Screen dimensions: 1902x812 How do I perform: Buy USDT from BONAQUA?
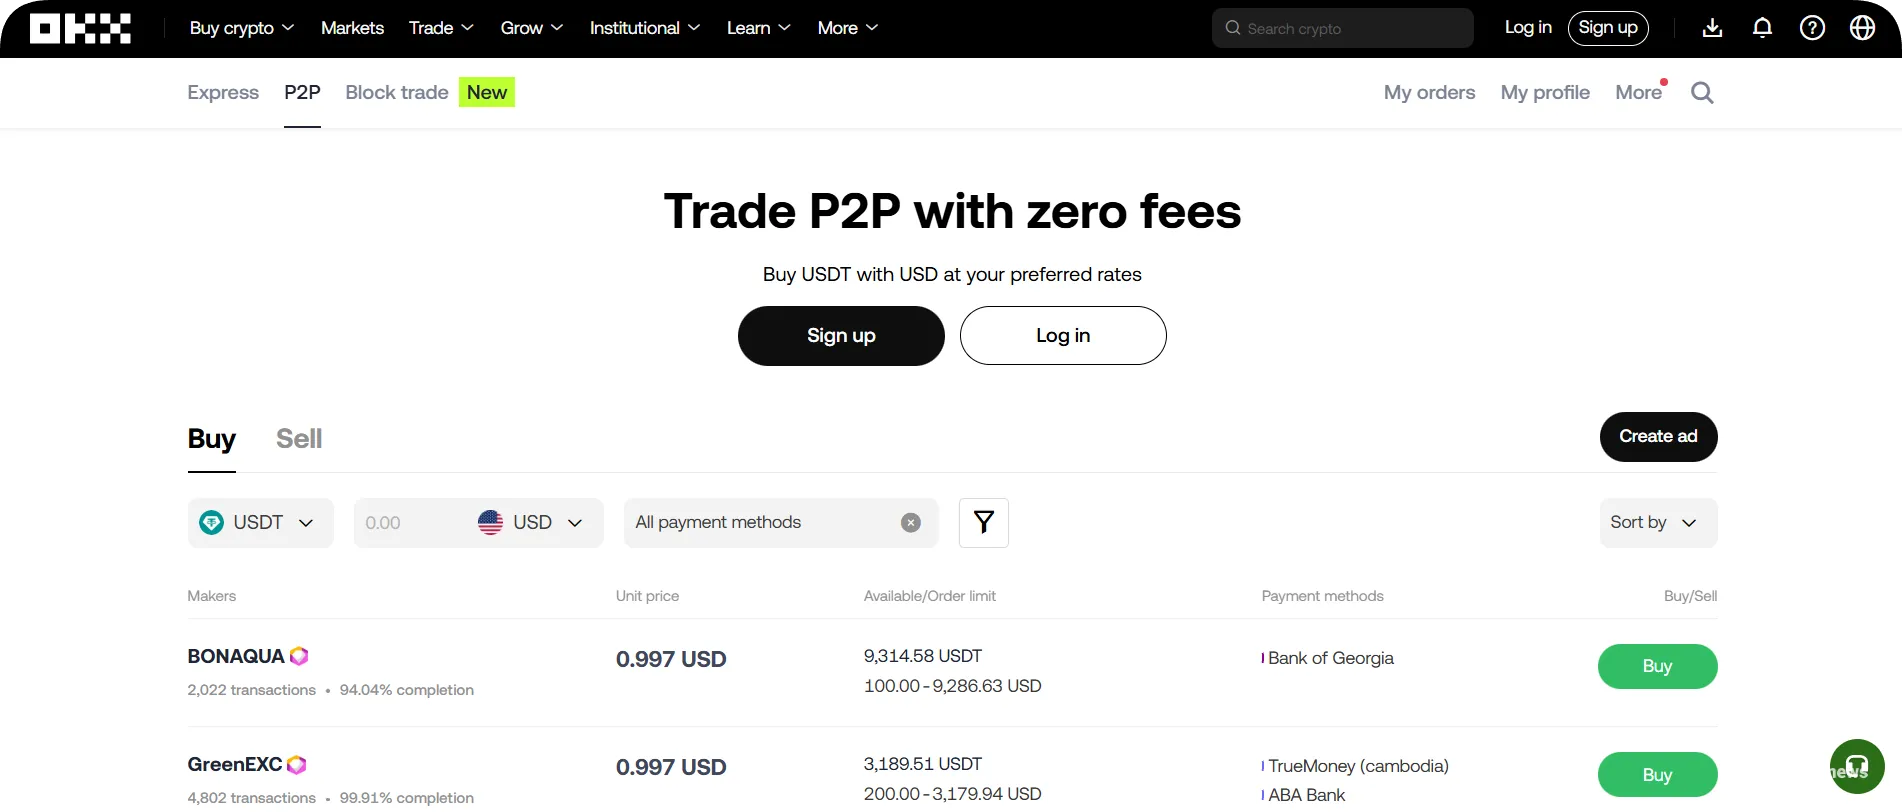point(1657,666)
